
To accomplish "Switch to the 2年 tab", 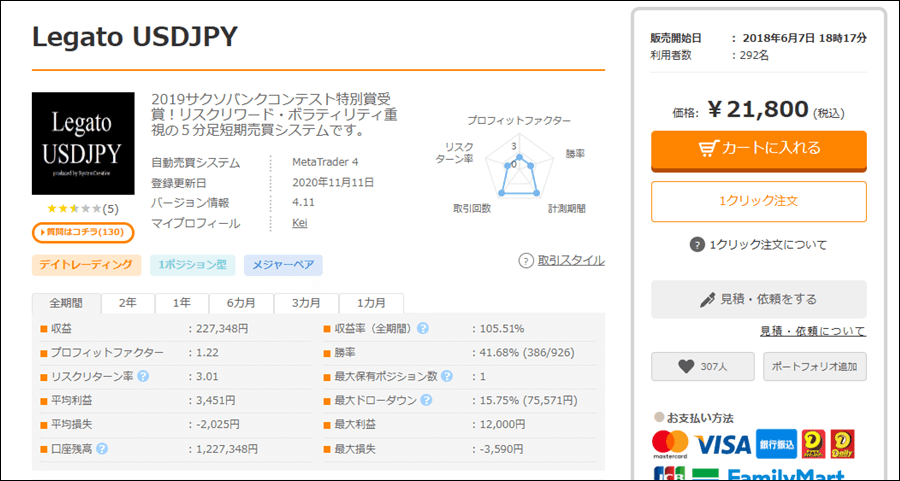I will pos(128,303).
